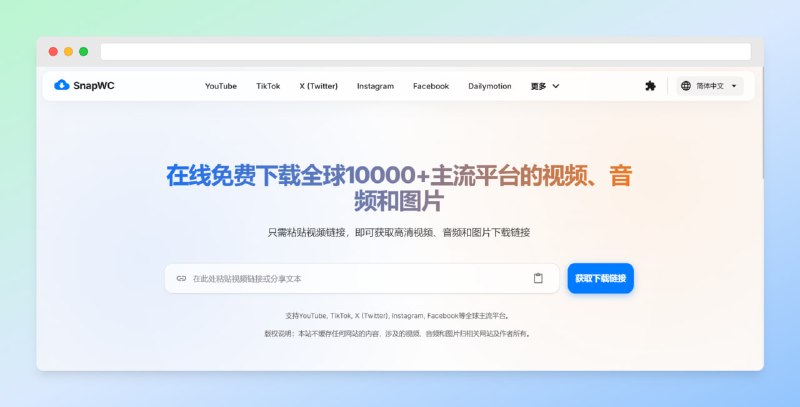The width and height of the screenshot is (800, 407).
Task: Choose Facebook in the top navigation
Action: pyautogui.click(x=431, y=86)
